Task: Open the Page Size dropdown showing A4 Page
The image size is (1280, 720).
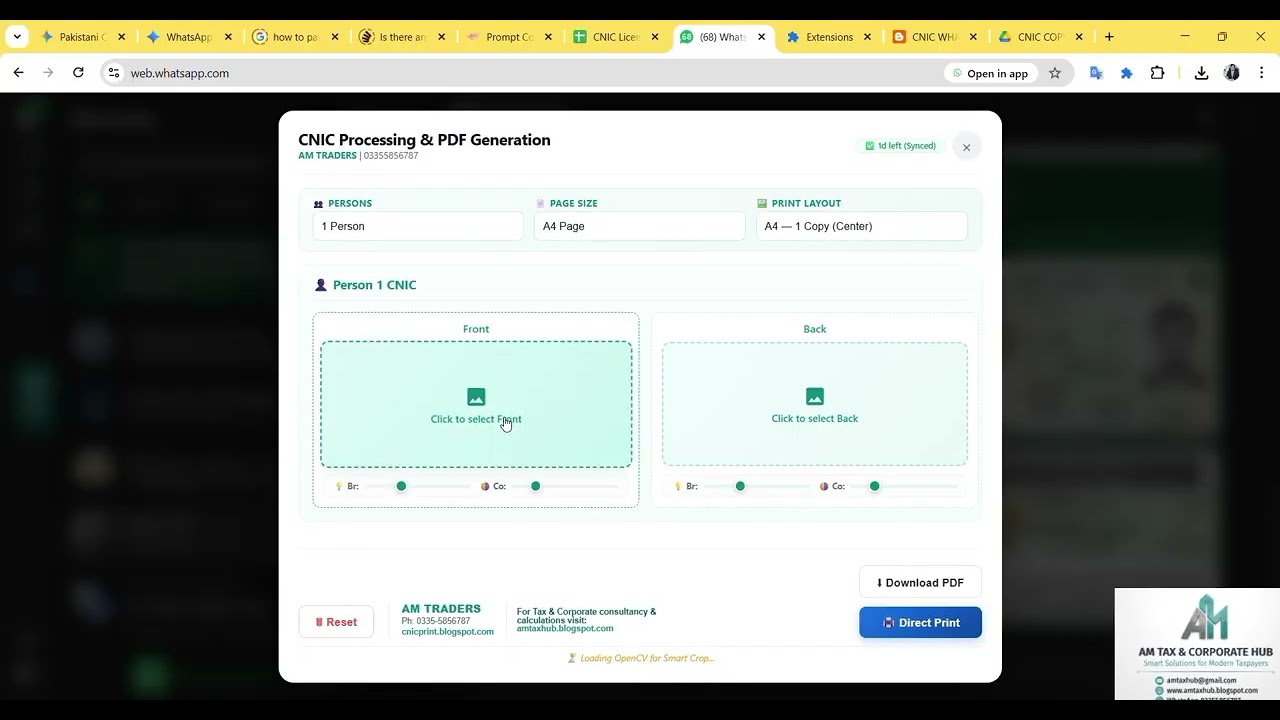Action: (x=640, y=226)
